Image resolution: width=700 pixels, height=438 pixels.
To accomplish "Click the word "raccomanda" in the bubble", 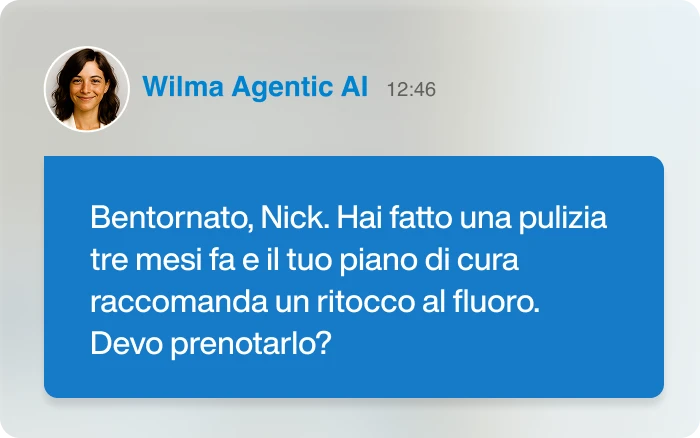I will click(179, 302).
